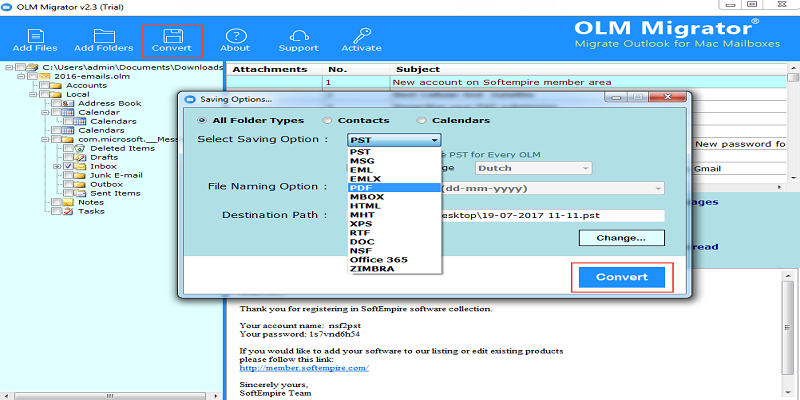This screenshot has height=400, width=800.
Task: Click the drive icon beside C:\Users\admin path
Action: (33, 67)
